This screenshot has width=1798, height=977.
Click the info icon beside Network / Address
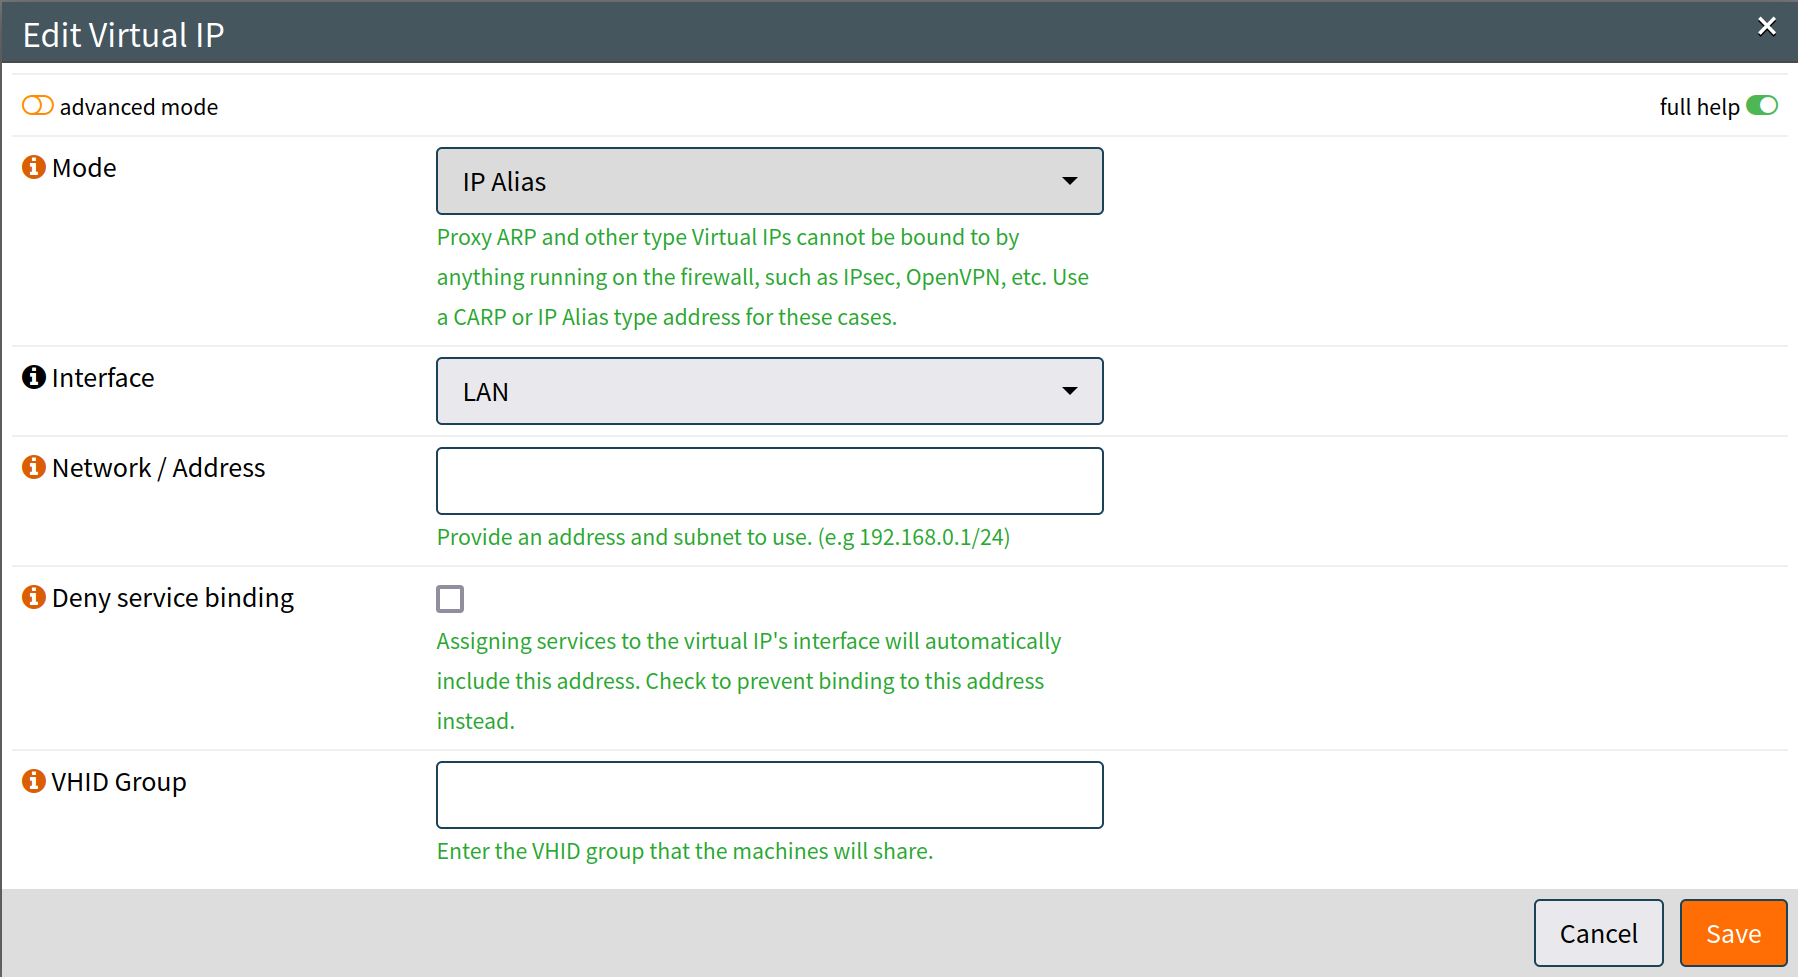click(33, 467)
